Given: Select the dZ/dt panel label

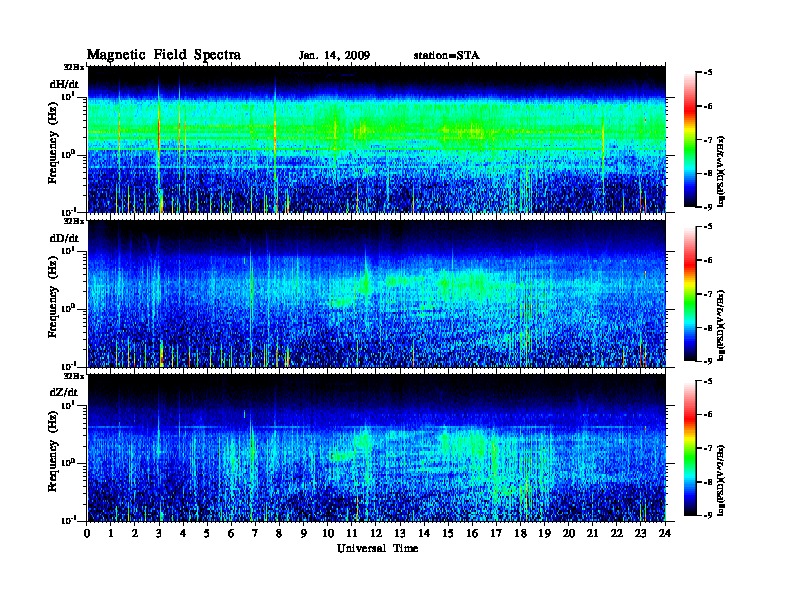Looking at the screenshot, I should pos(64,392).
